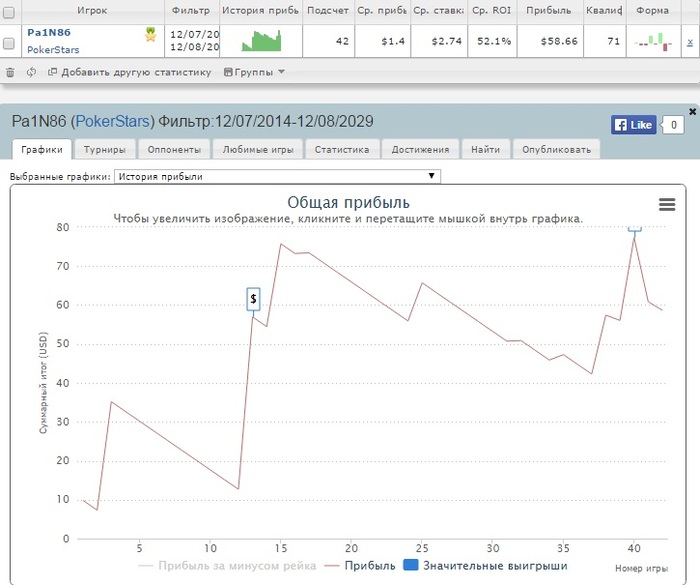This screenshot has height=585, width=700.
Task: Sort by the Фильтр column header
Action: pyautogui.click(x=191, y=10)
